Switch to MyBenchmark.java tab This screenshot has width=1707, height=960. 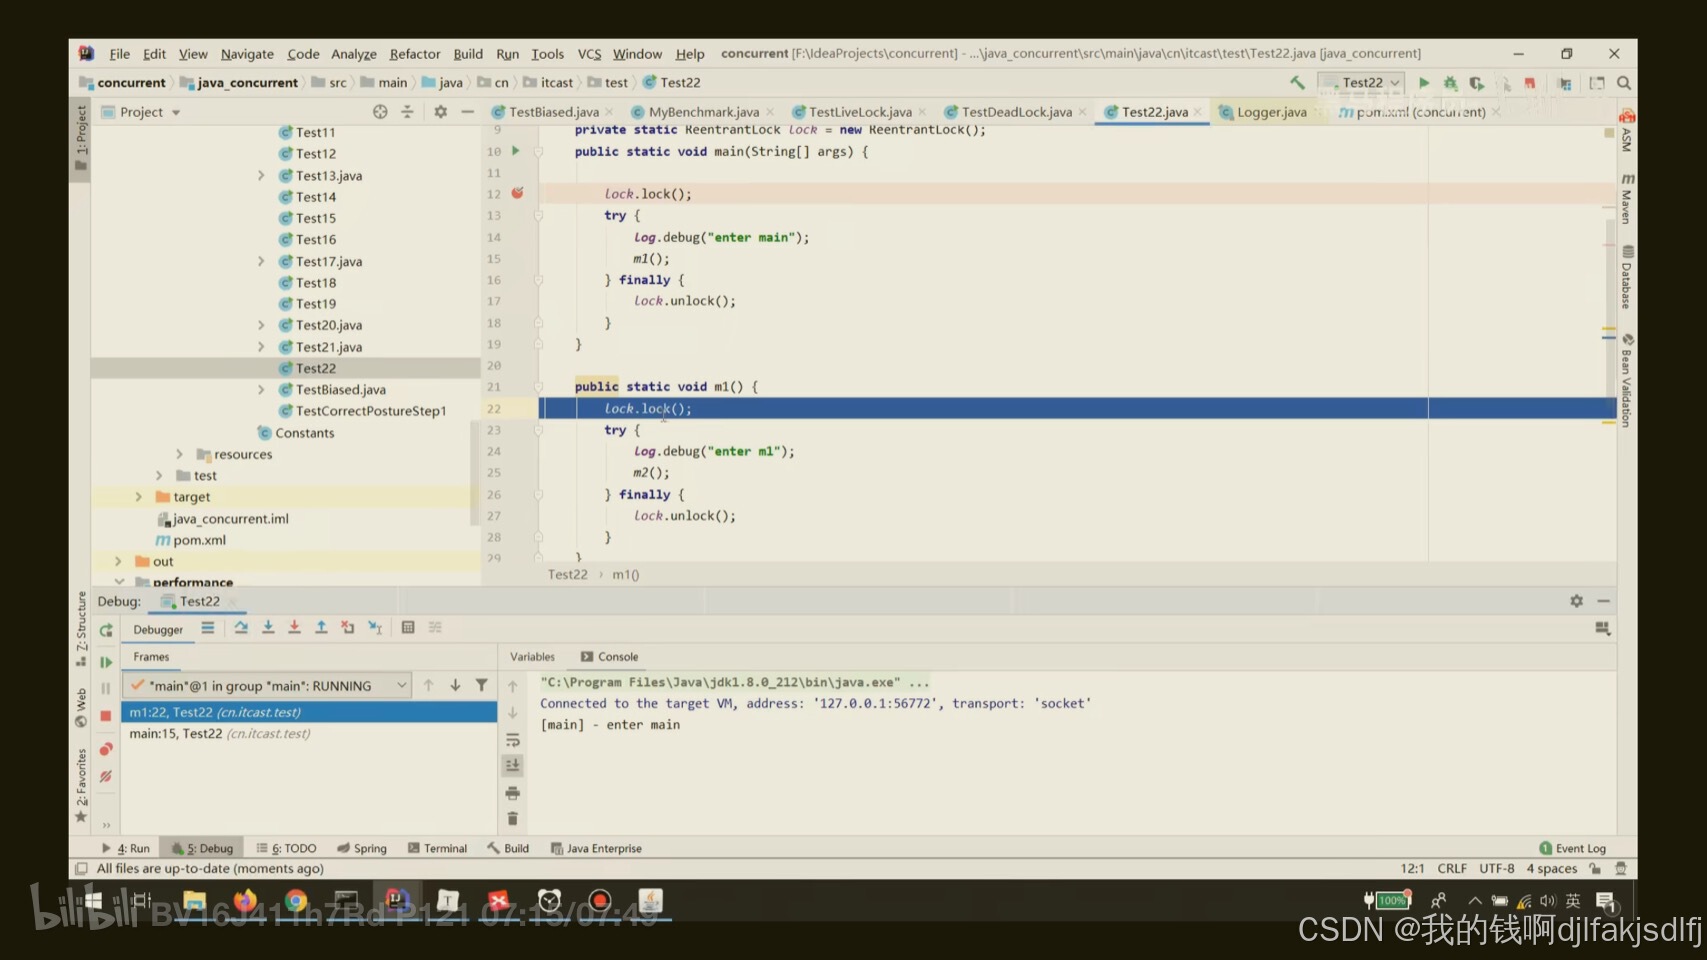703,112
